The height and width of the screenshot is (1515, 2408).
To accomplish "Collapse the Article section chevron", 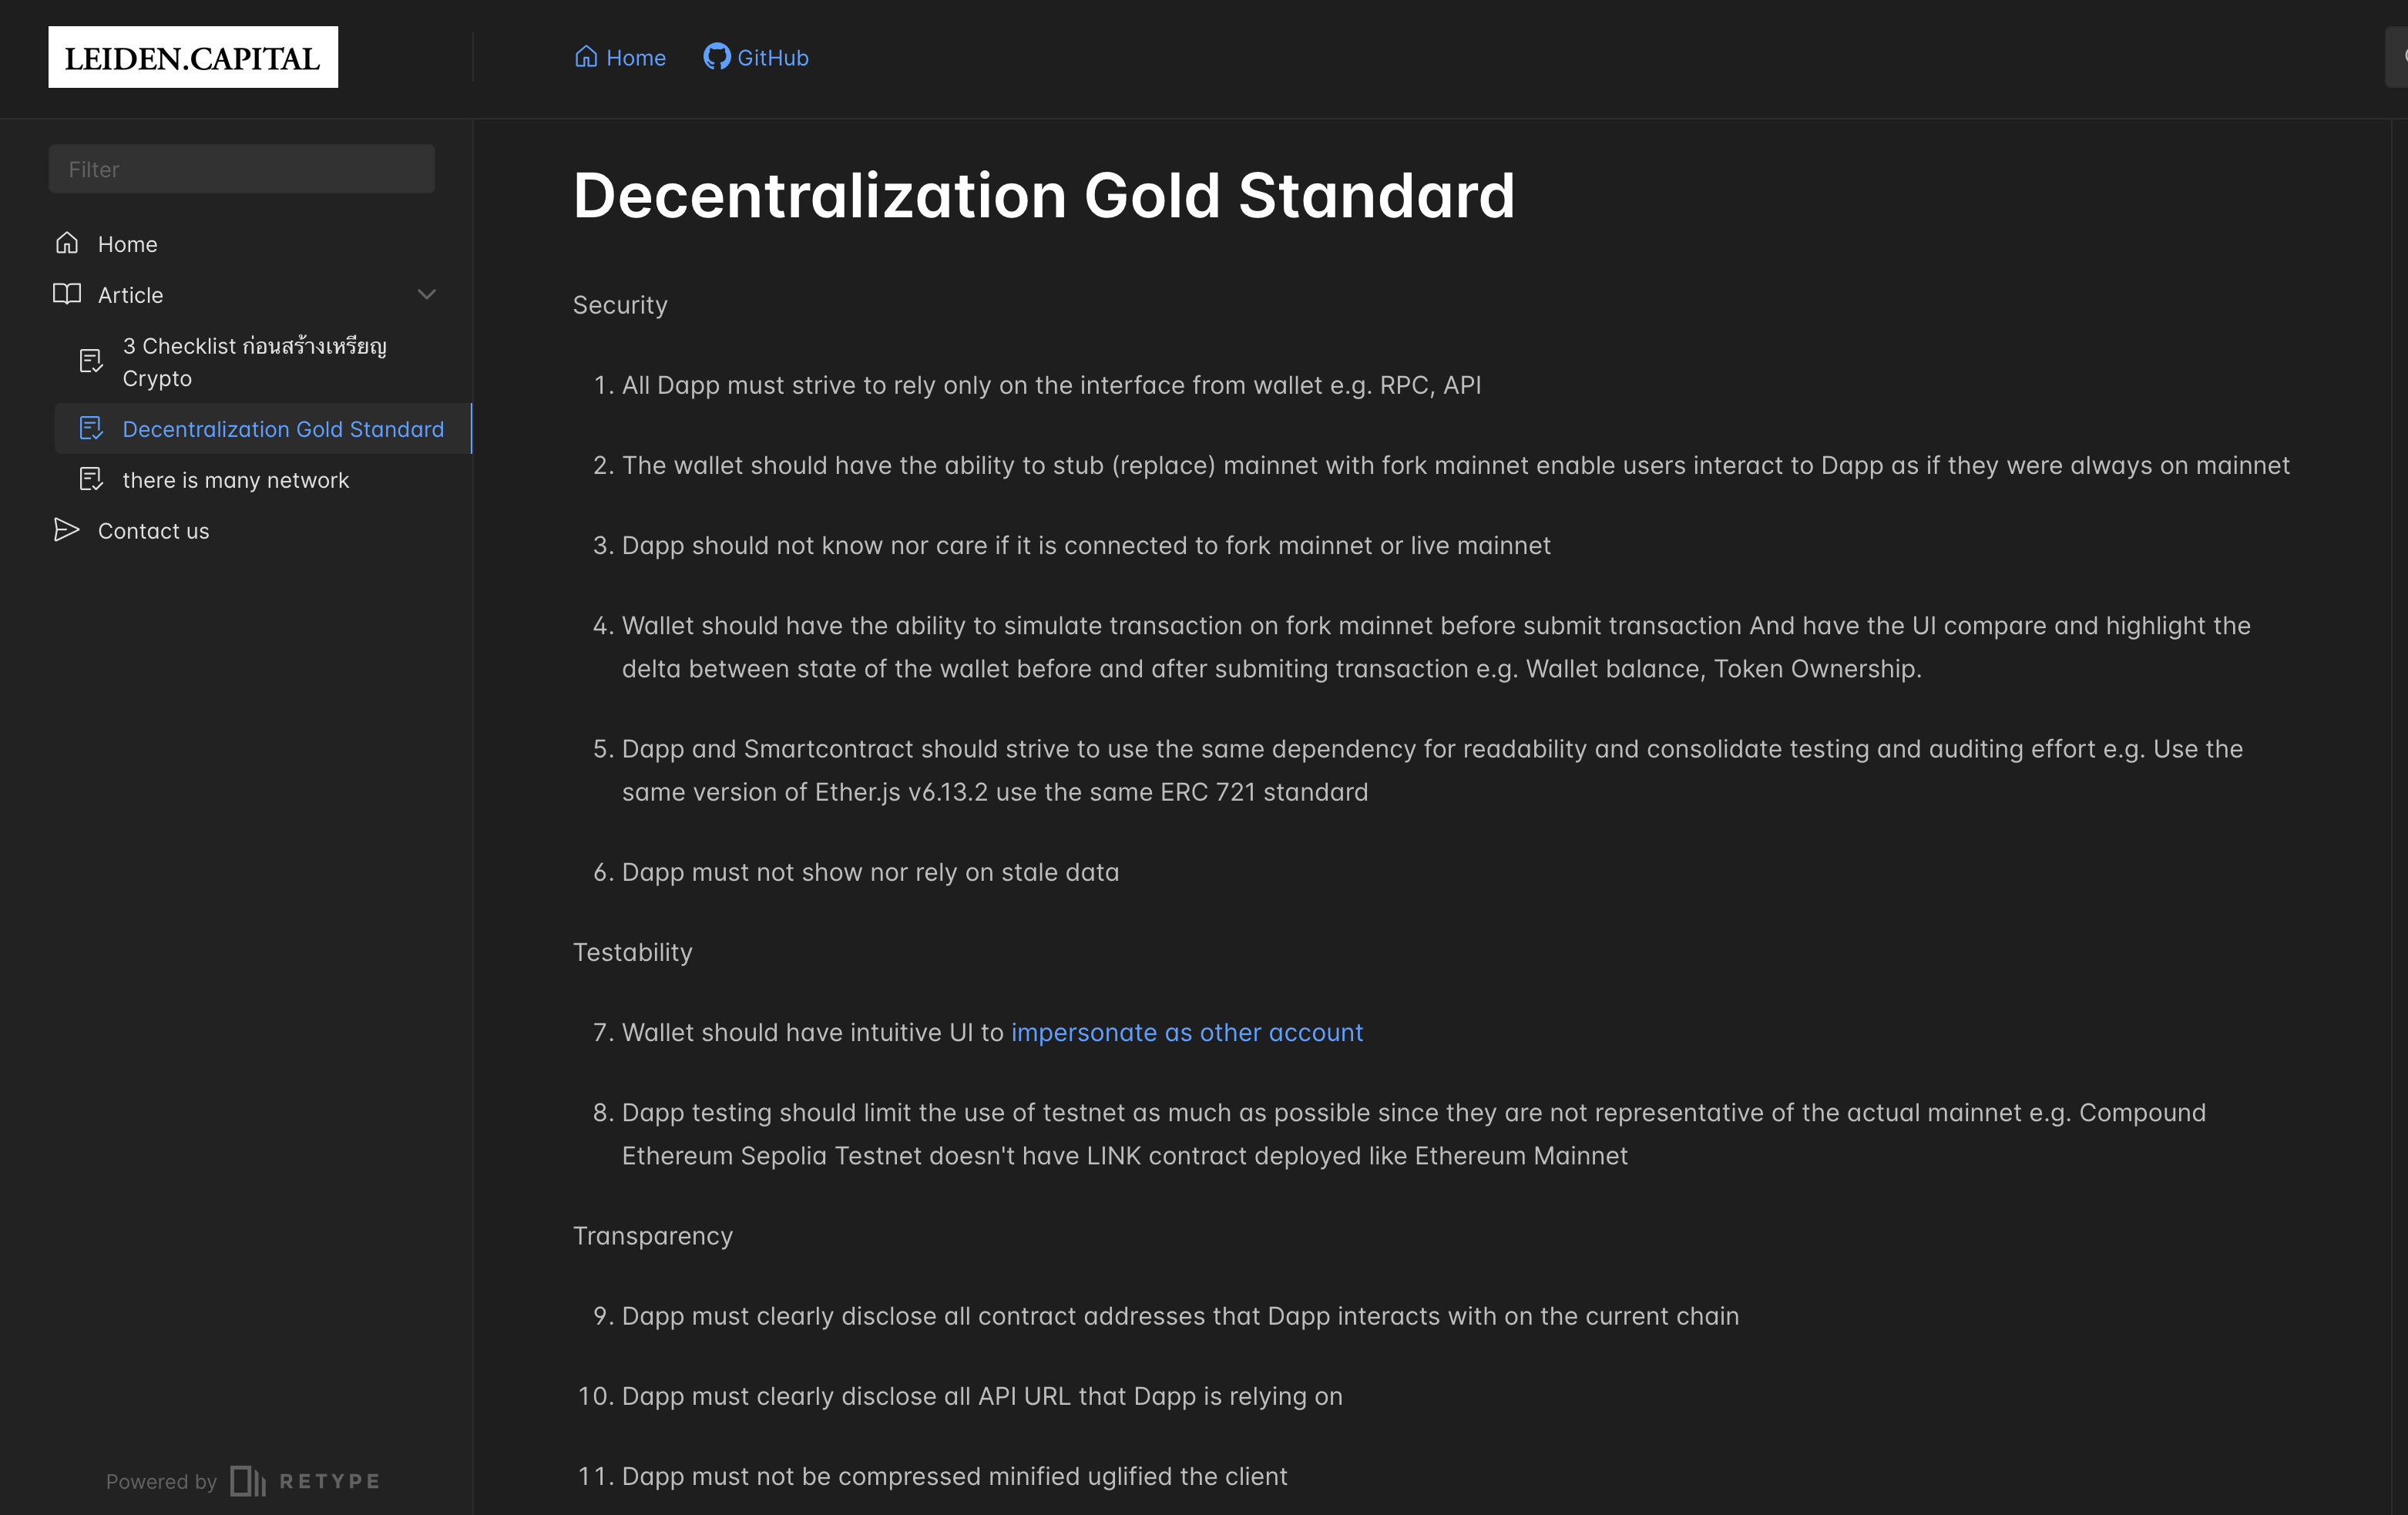I will click(427, 294).
